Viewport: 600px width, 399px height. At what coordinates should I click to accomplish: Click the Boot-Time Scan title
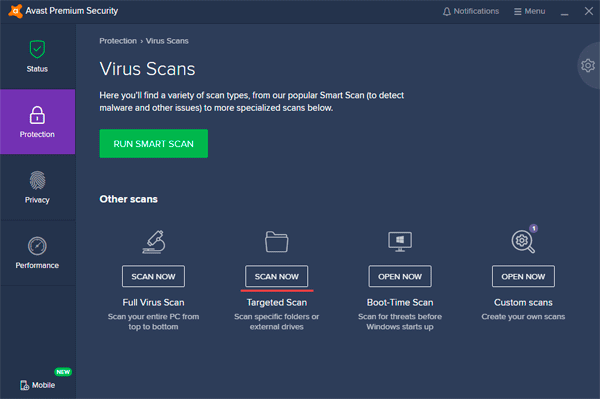400,303
